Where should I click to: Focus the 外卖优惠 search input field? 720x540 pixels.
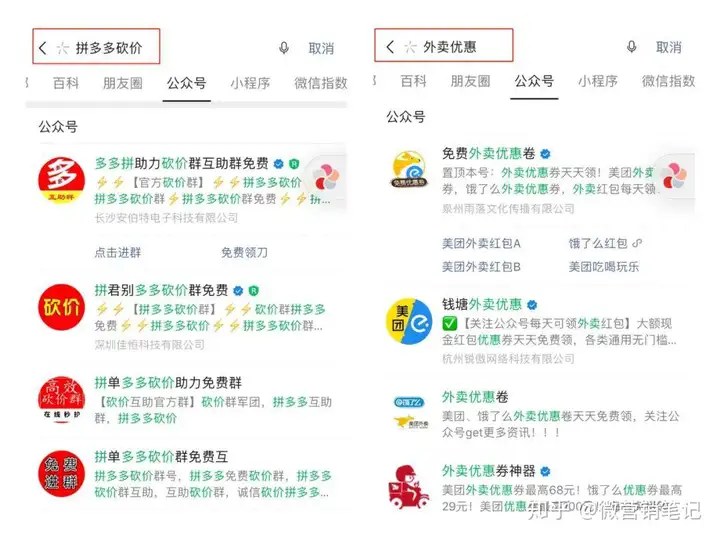pos(450,47)
